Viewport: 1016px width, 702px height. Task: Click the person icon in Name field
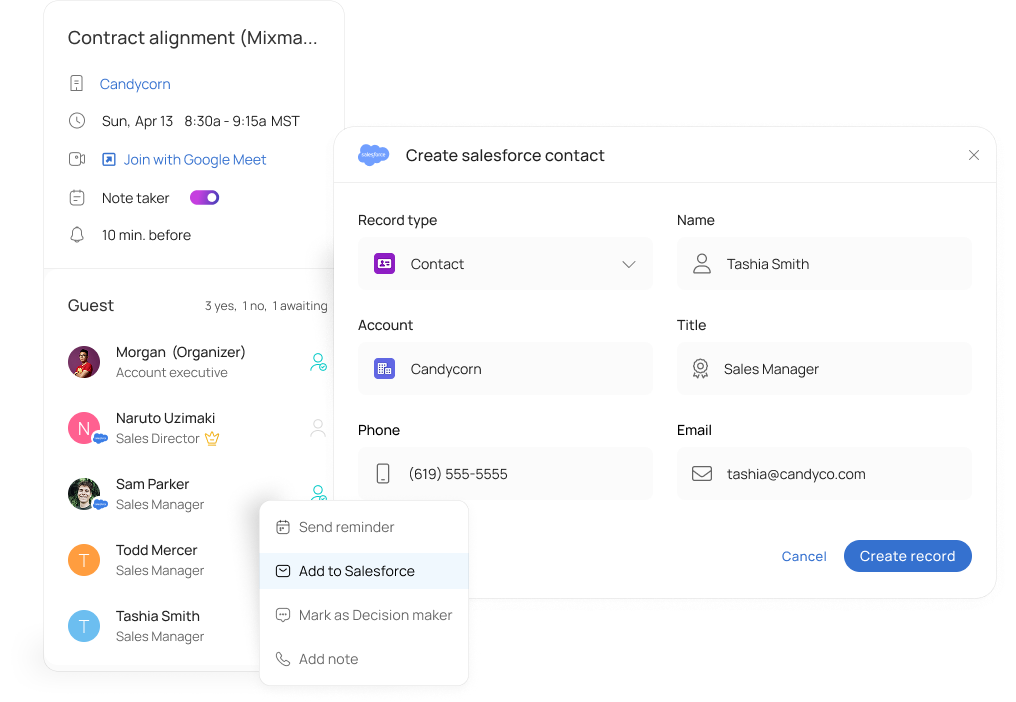click(x=702, y=264)
